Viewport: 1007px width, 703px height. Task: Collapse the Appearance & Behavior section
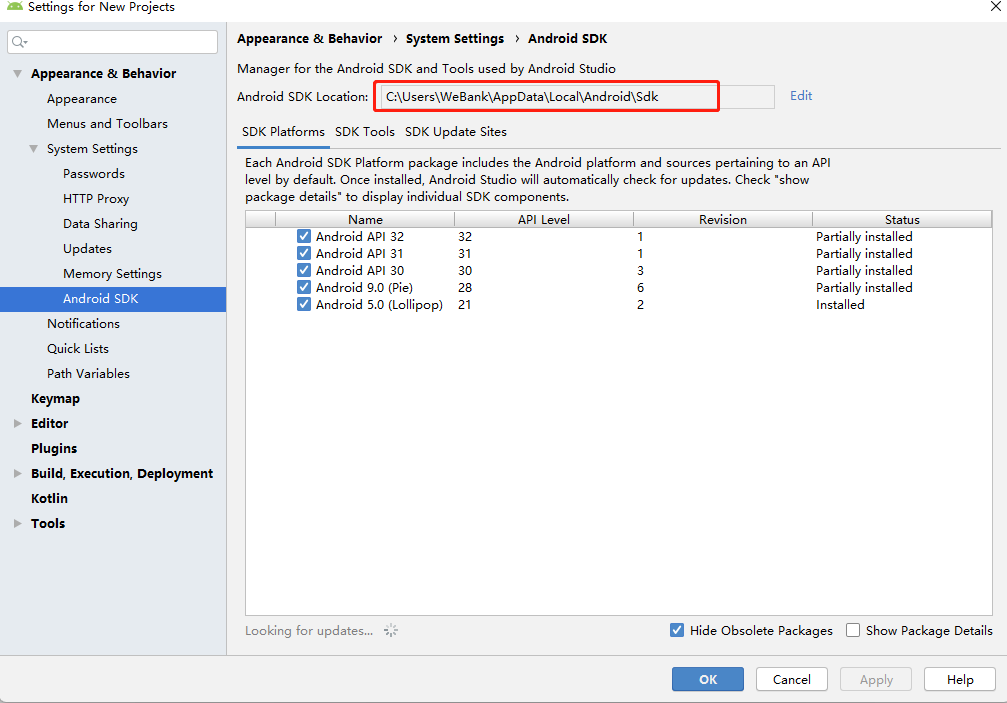tap(17, 74)
